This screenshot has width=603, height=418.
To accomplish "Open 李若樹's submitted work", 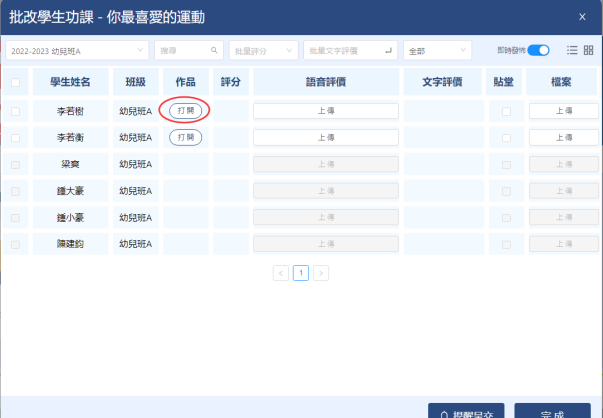I will (185, 111).
